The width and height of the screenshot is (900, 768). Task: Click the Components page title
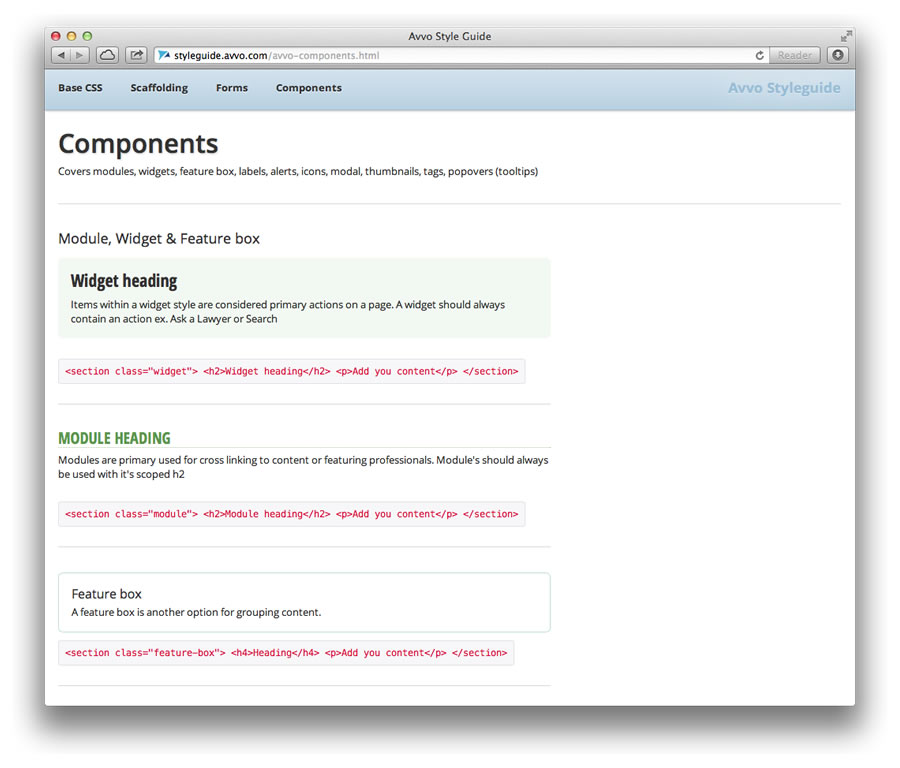[138, 144]
